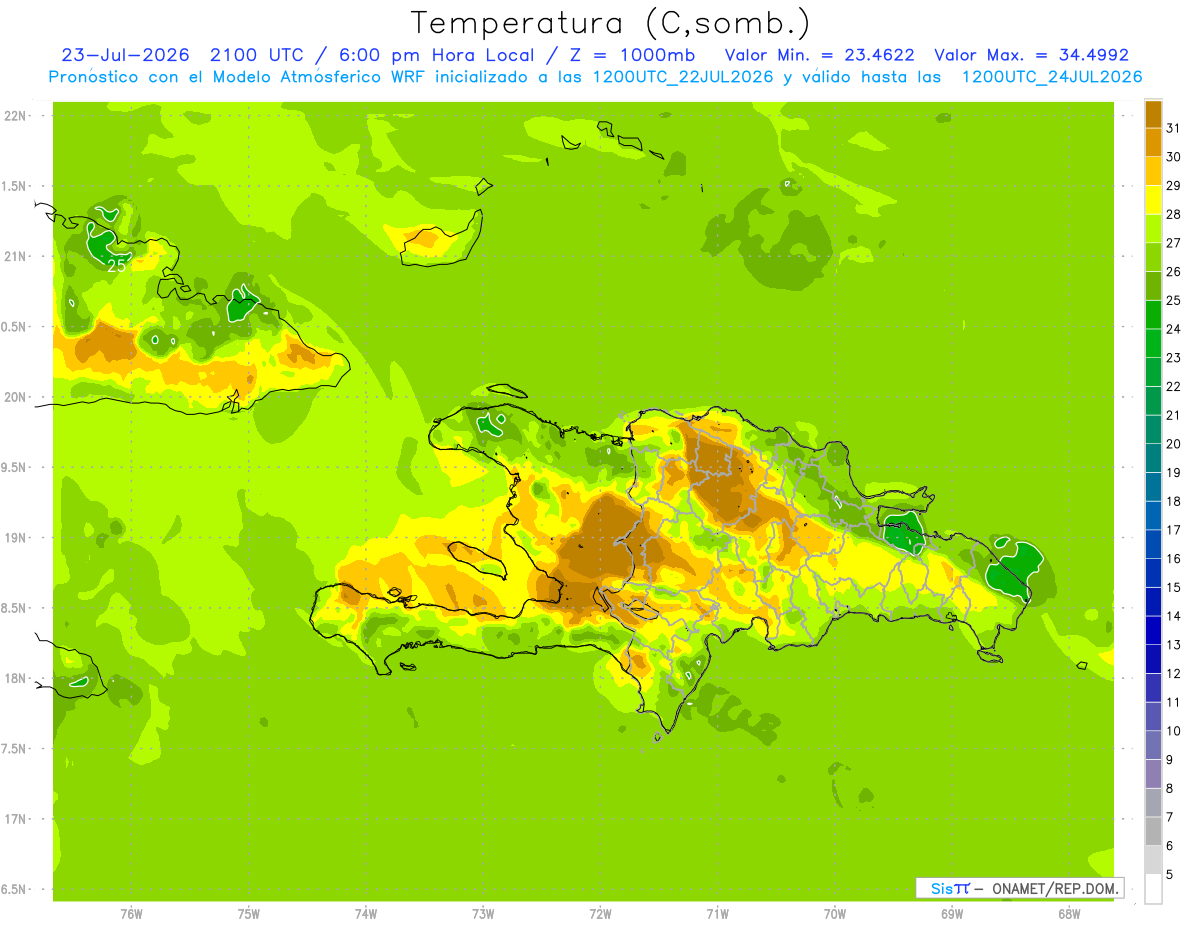This screenshot has width=1200, height=927.
Task: Pick the legend swatch between 29 and 30
Action: click(1153, 172)
